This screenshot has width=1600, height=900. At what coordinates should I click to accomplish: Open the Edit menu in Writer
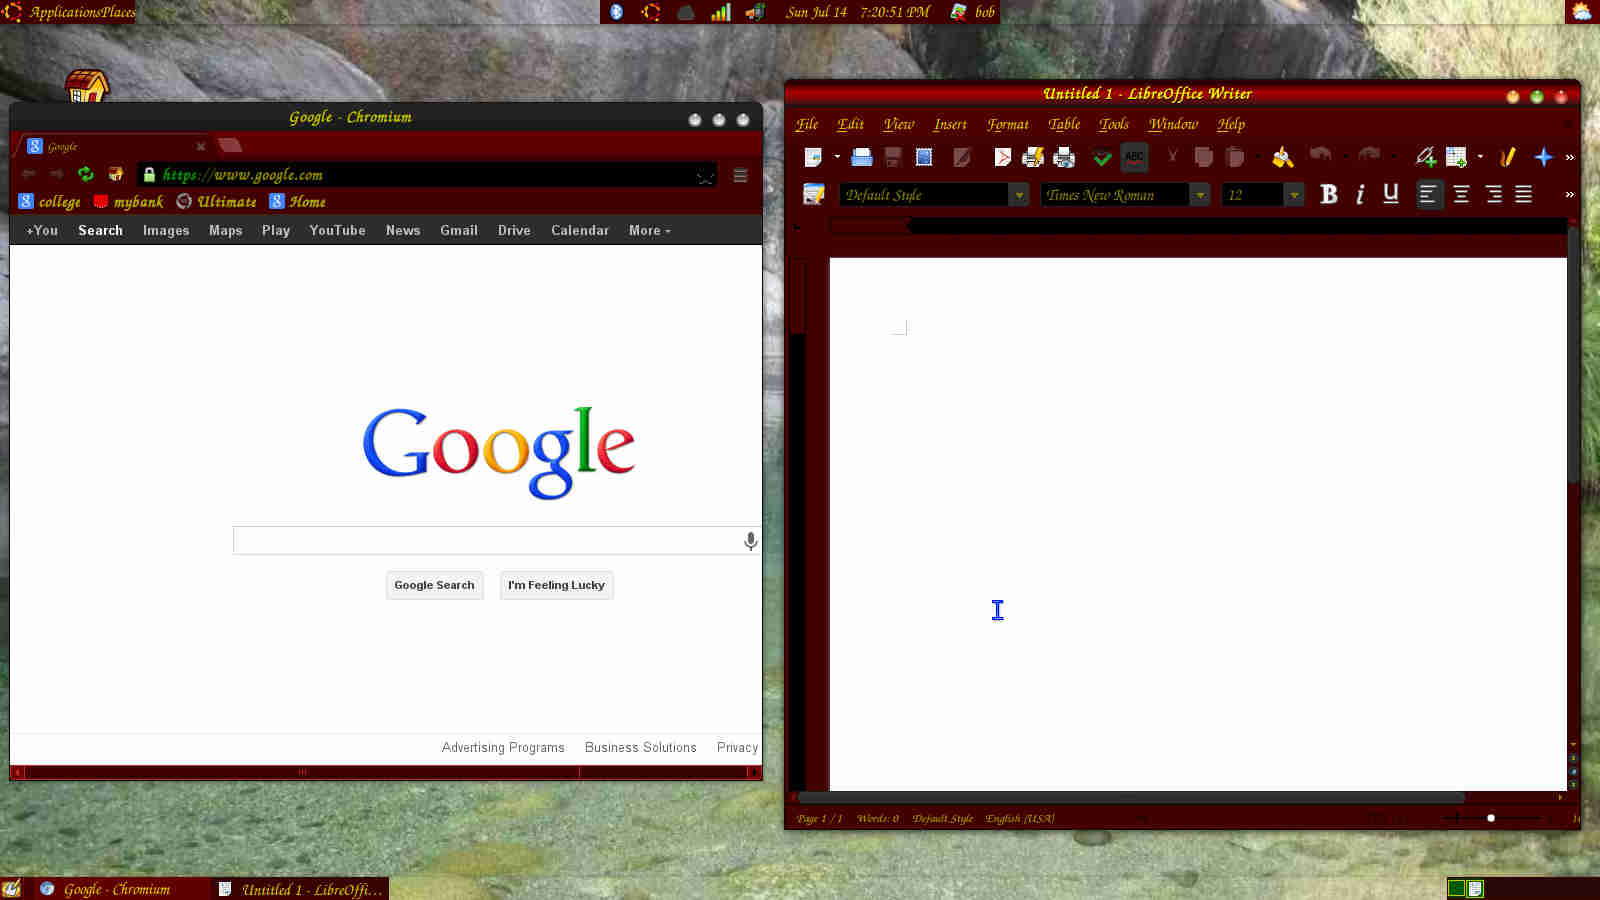pyautogui.click(x=851, y=124)
